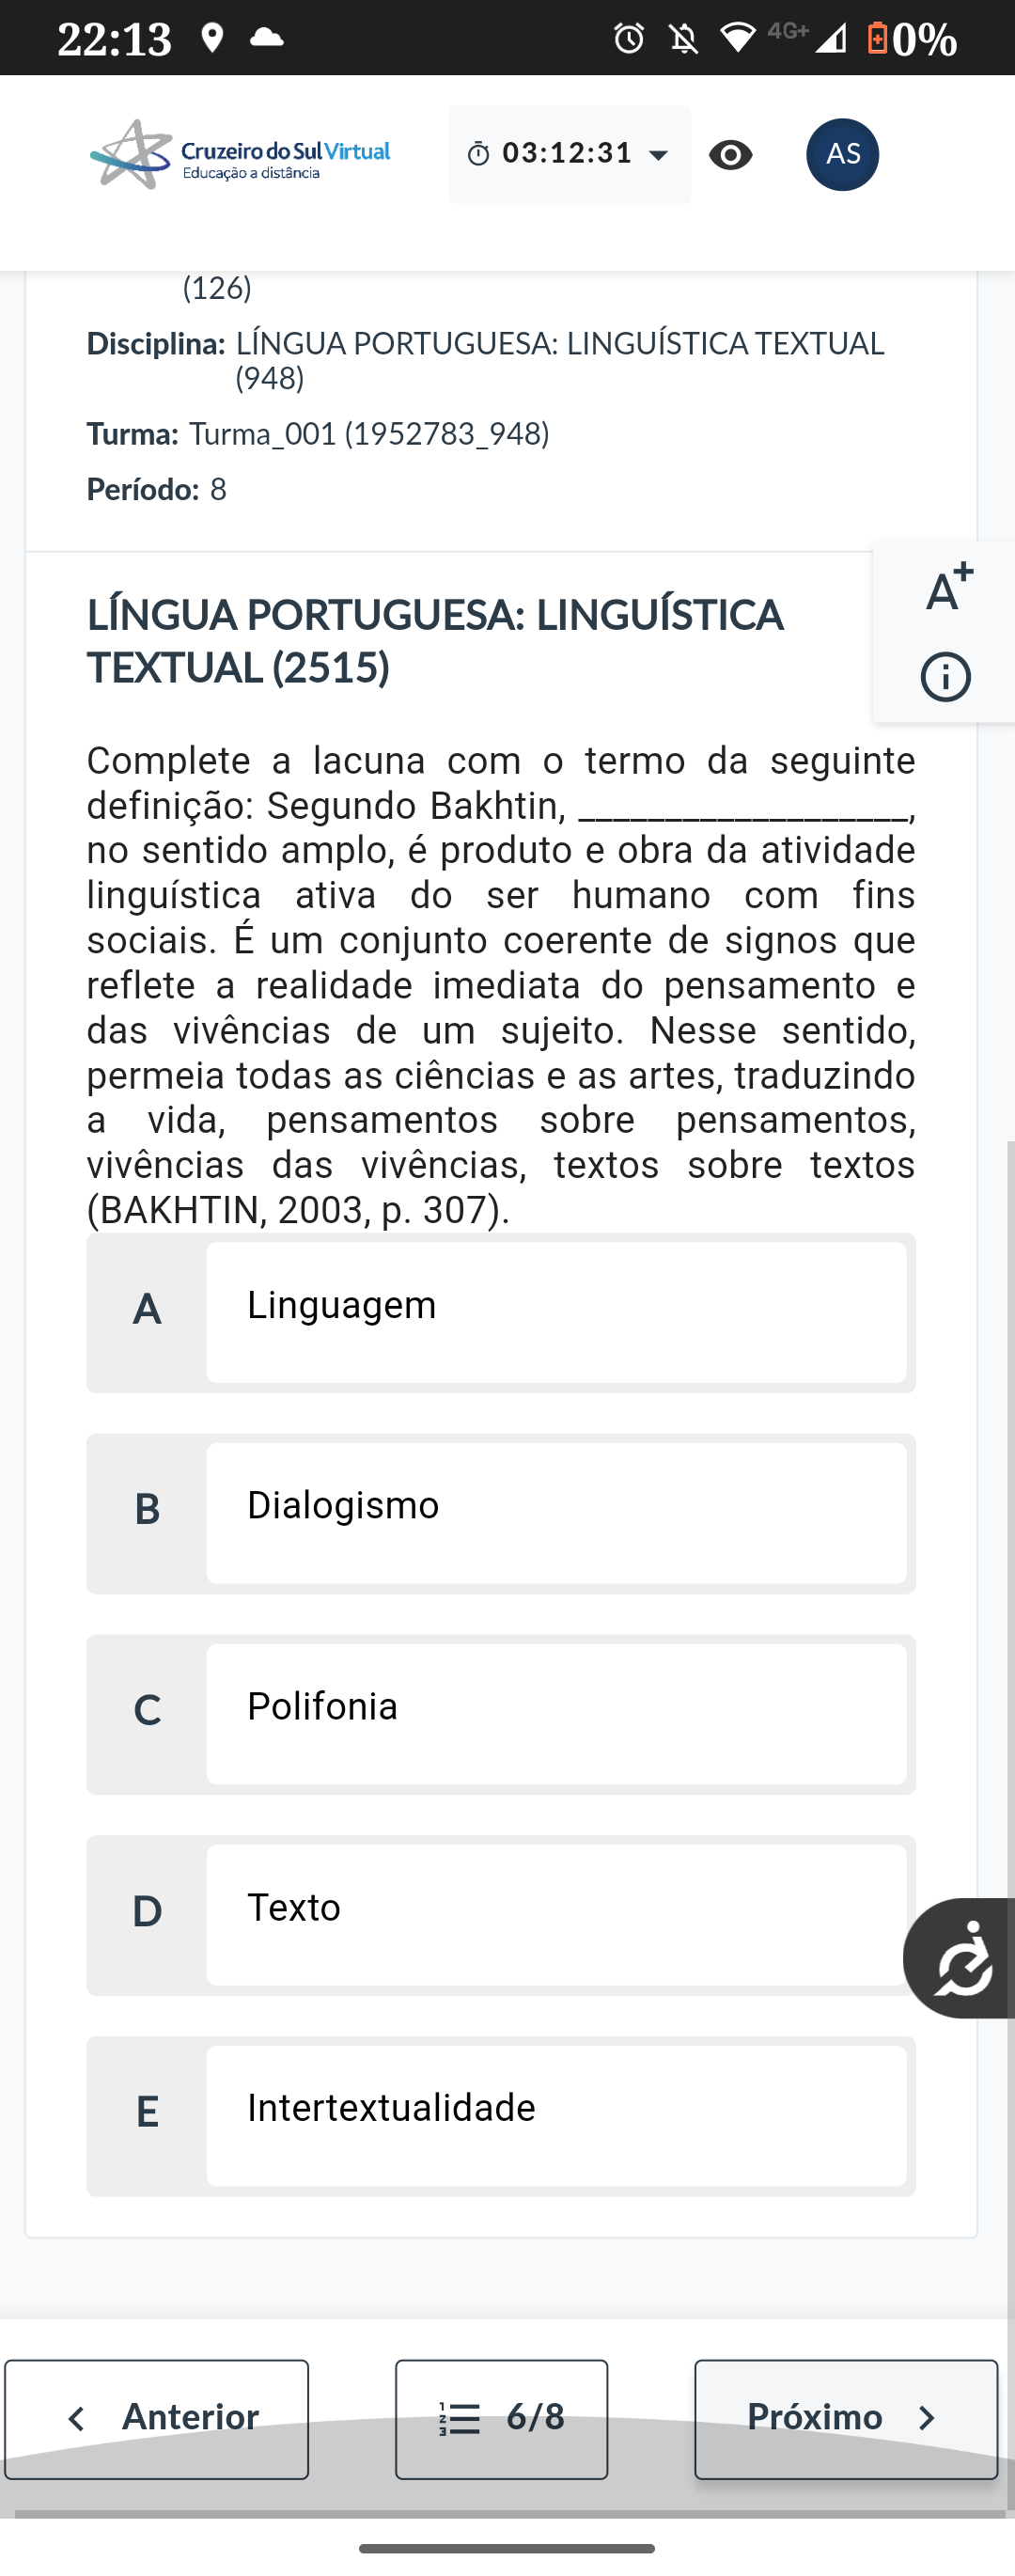The image size is (1015, 2576).
Task: Go to previous question with Anterior
Action: point(157,2418)
